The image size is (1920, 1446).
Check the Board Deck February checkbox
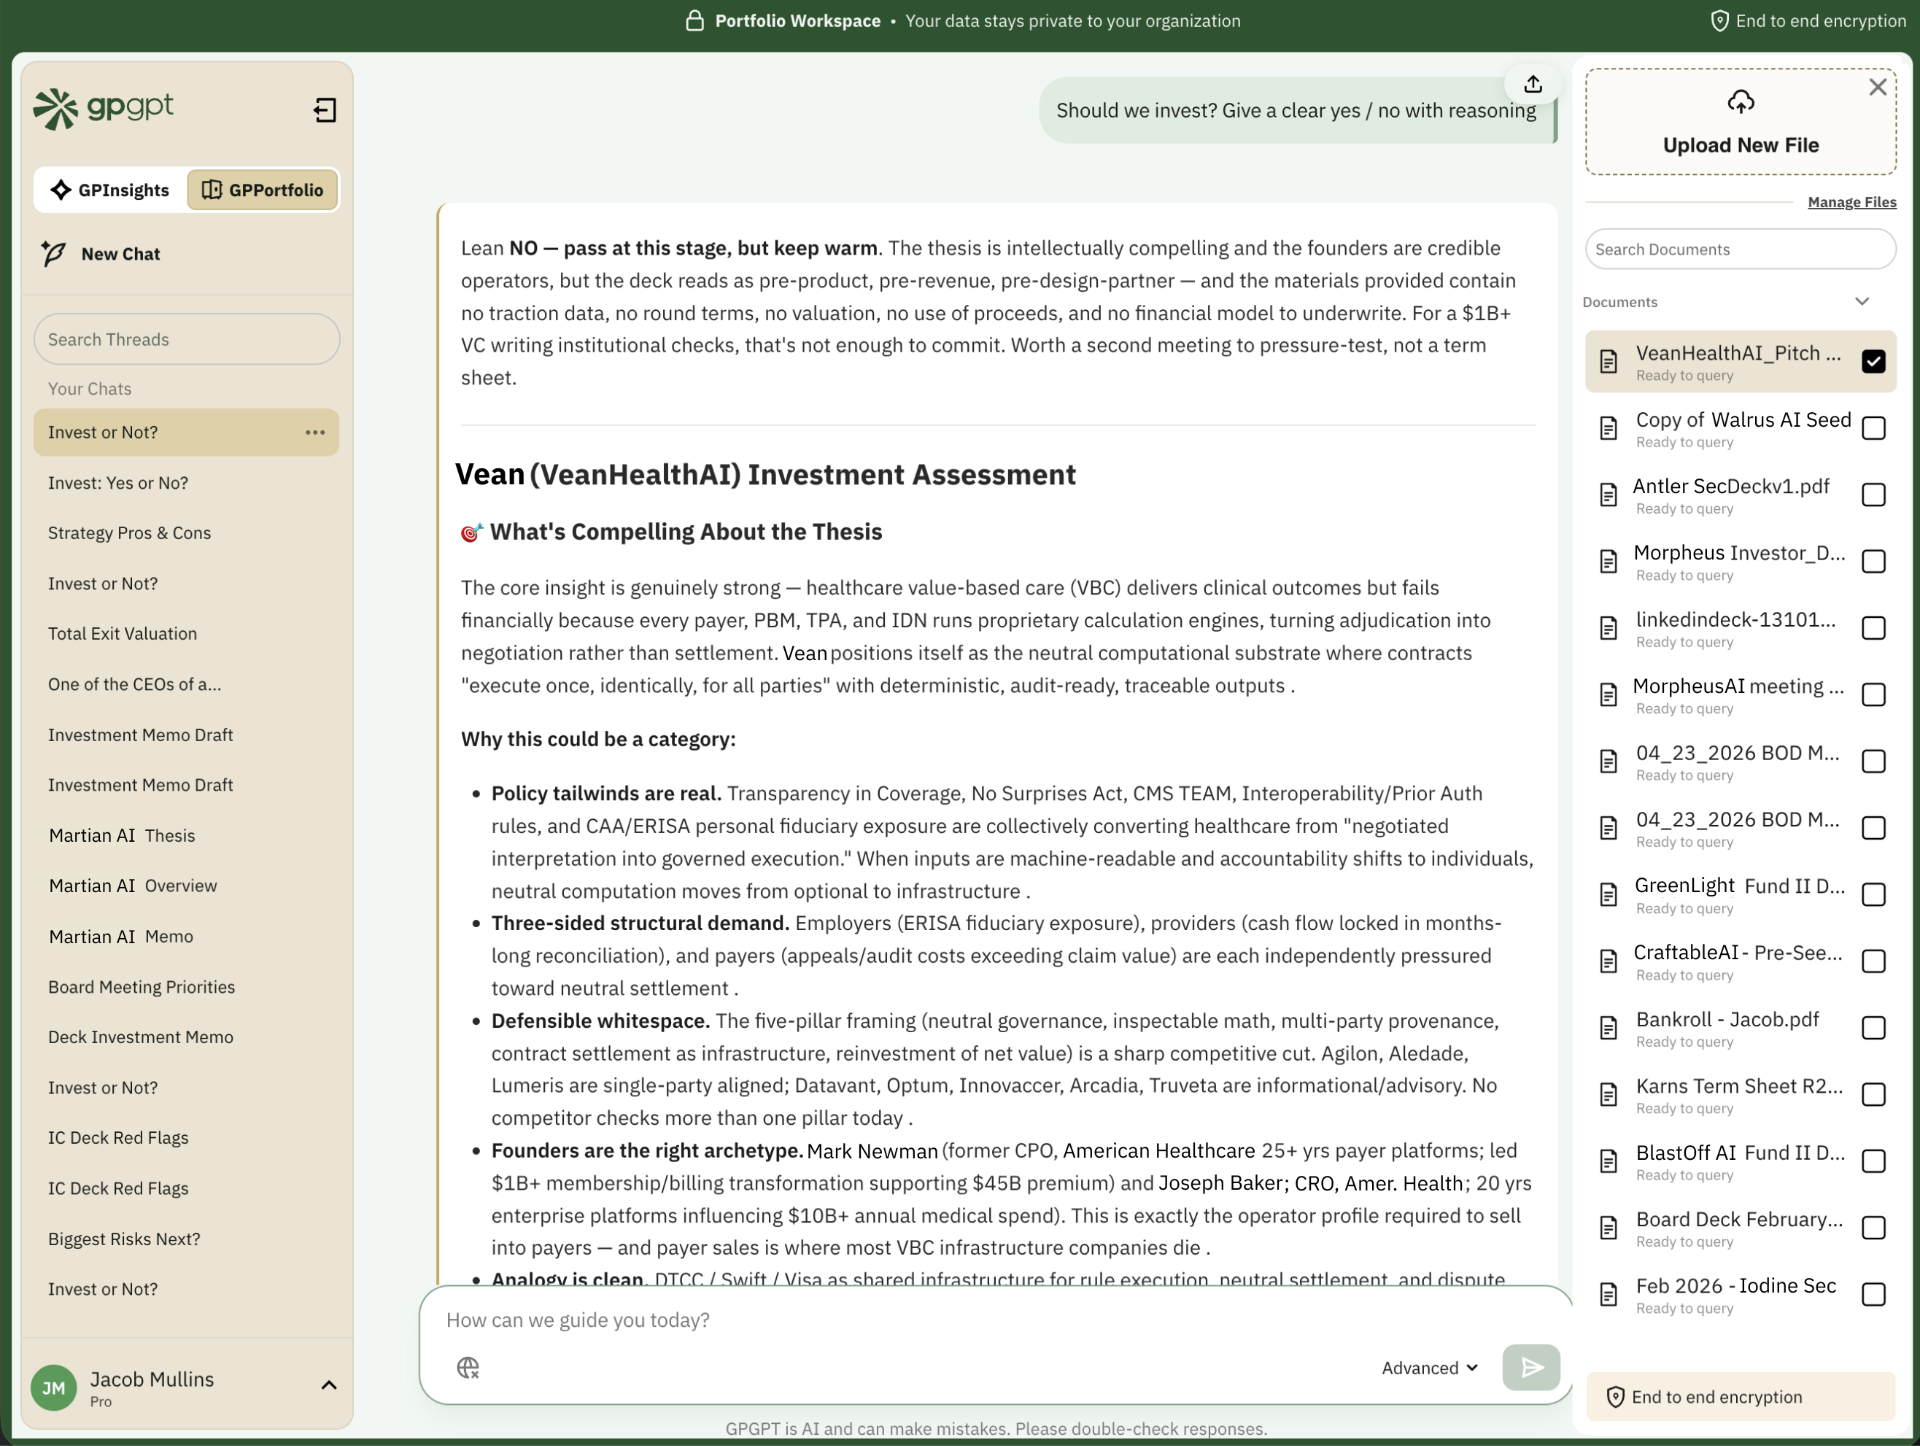[1874, 1228]
